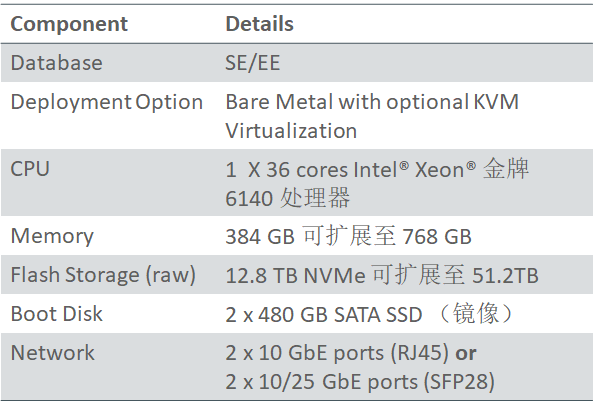Click the 6140 处理器 text

pos(287,198)
